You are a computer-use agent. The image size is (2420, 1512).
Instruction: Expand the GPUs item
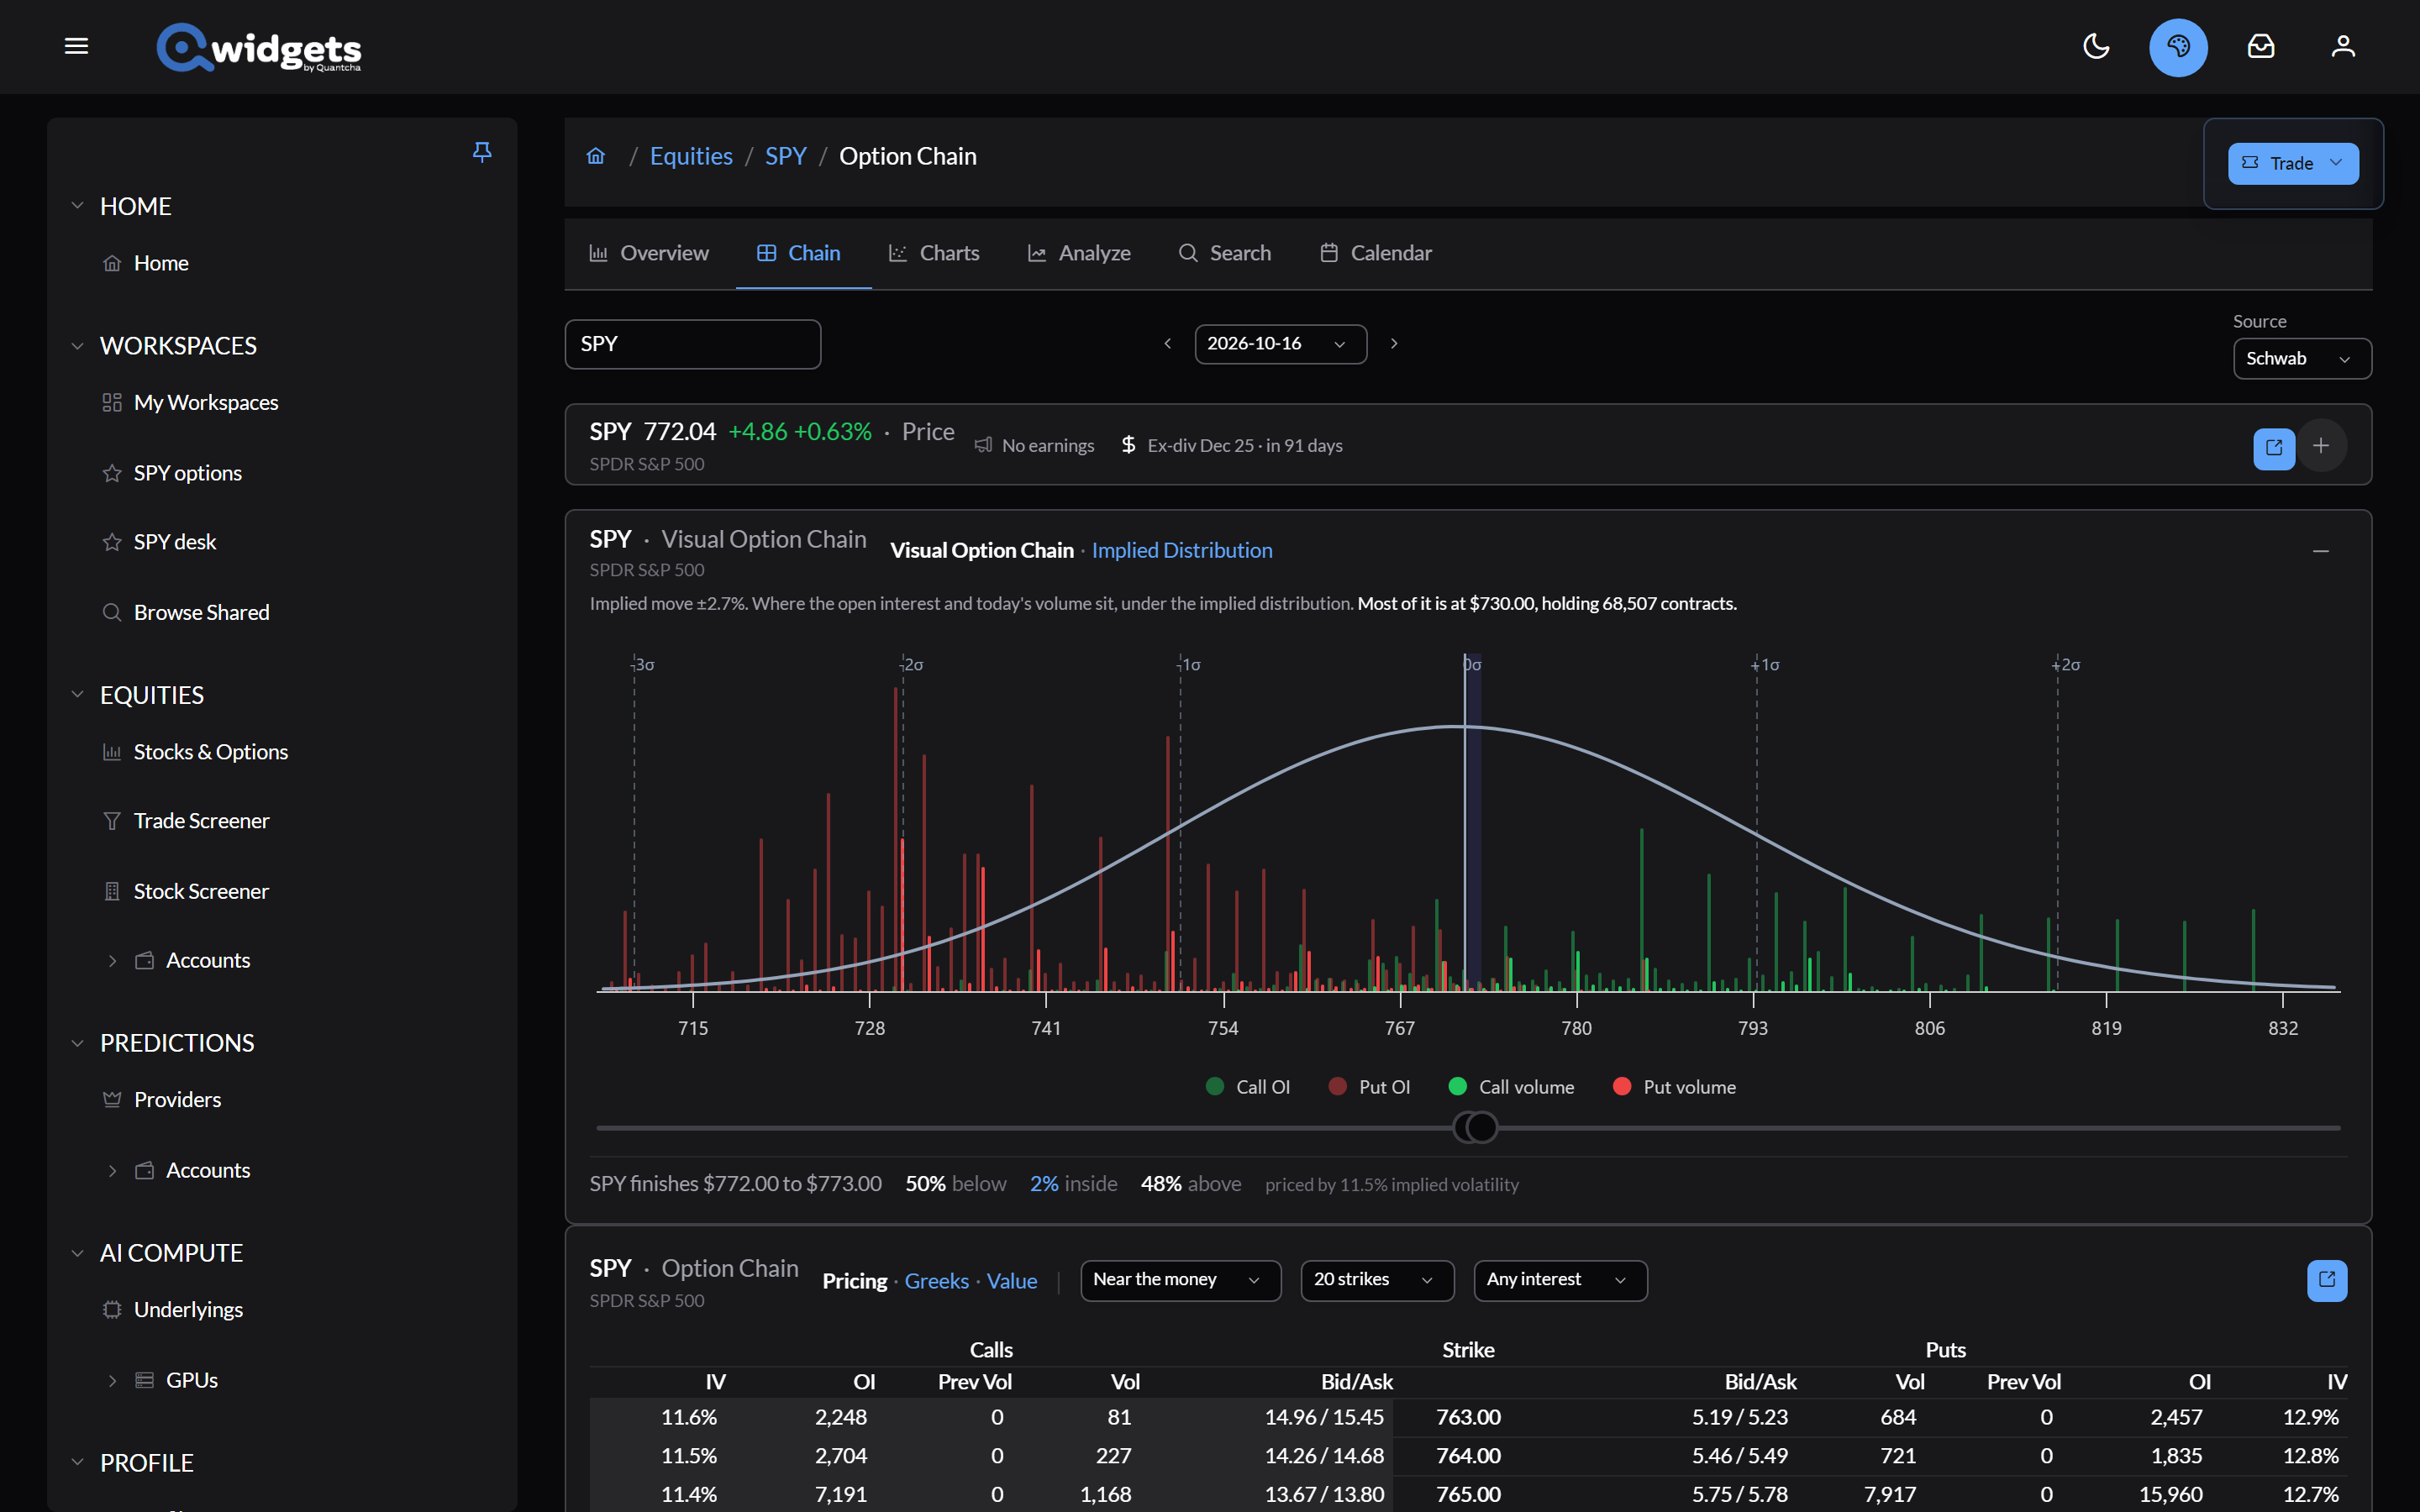point(112,1381)
